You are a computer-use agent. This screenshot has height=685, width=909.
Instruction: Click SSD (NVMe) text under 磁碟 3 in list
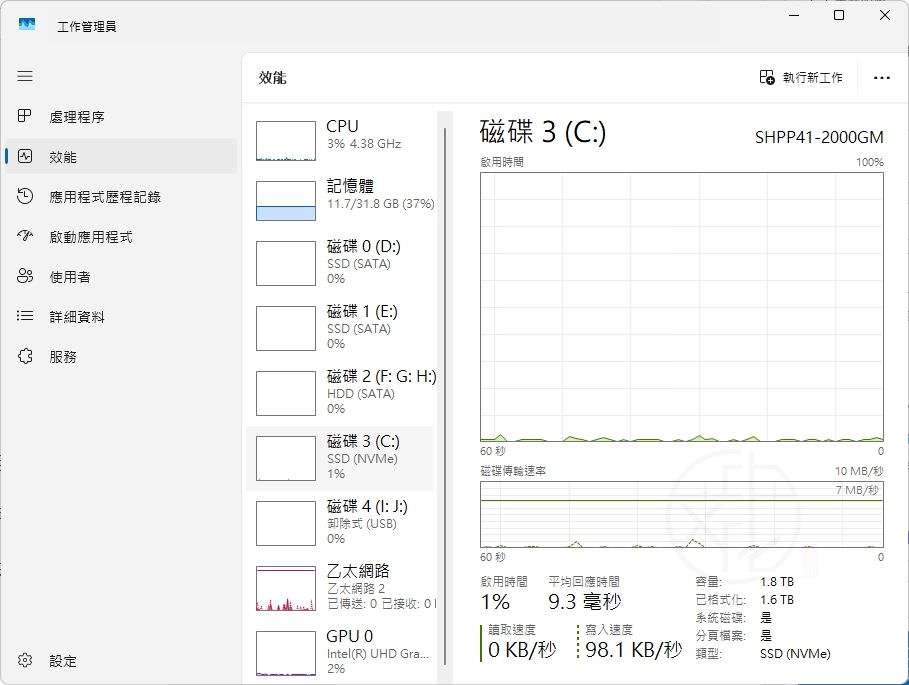pos(362,459)
